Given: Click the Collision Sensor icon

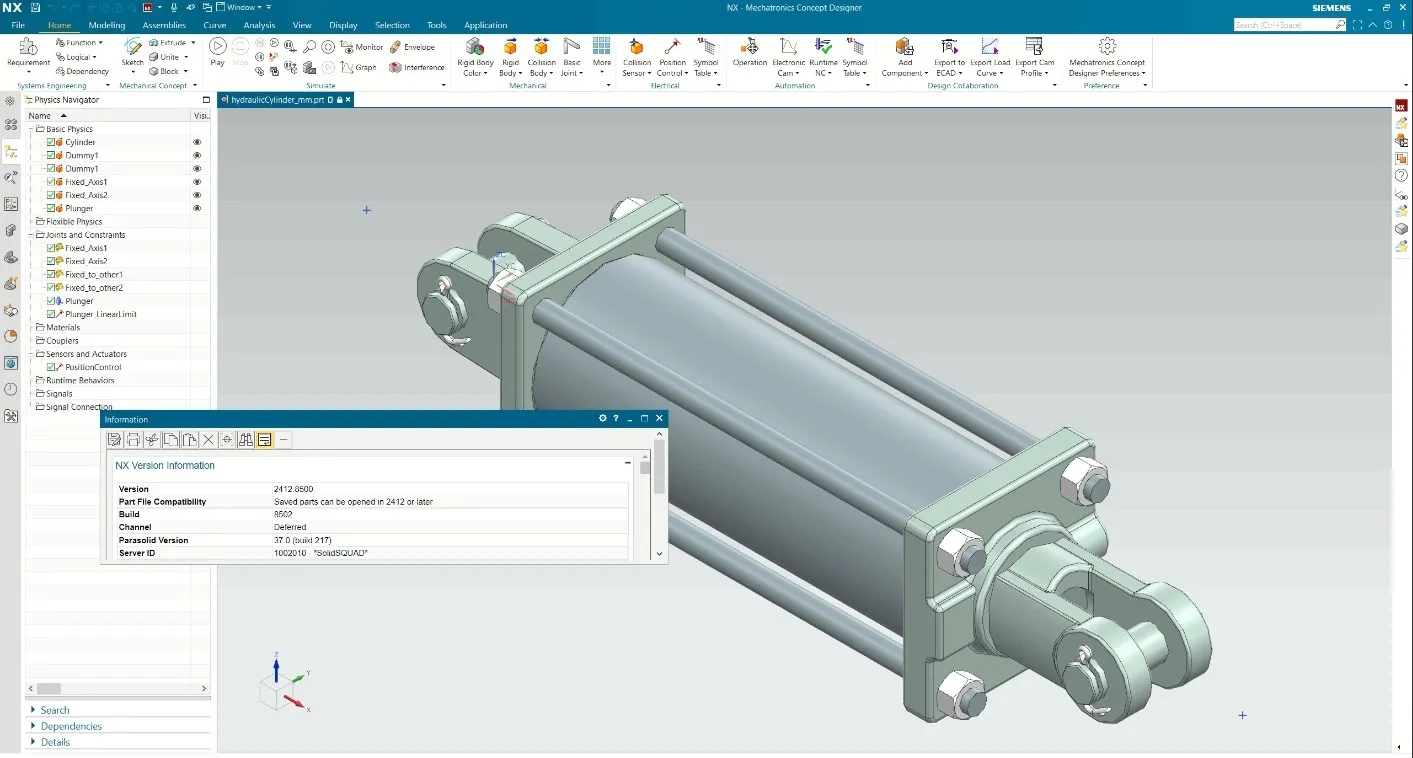Looking at the screenshot, I should point(636,47).
